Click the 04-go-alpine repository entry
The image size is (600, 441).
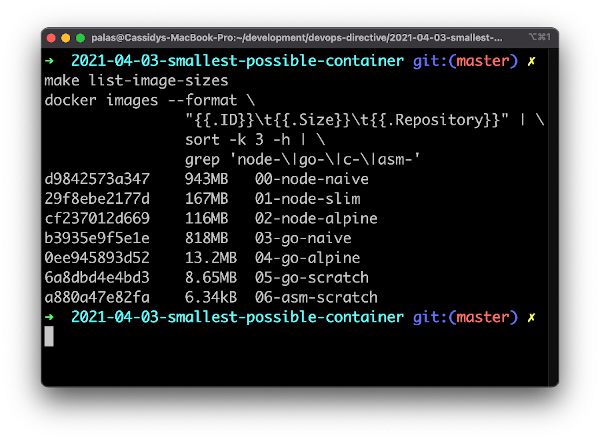[x=307, y=258]
